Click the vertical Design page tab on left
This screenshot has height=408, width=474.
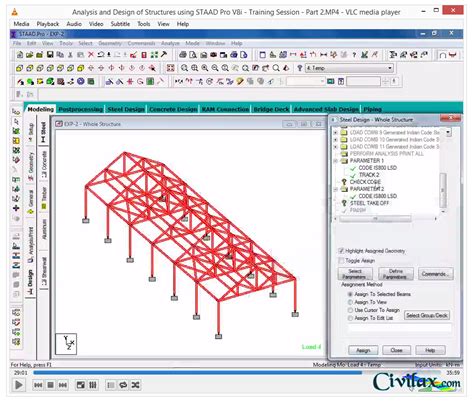tap(30, 282)
